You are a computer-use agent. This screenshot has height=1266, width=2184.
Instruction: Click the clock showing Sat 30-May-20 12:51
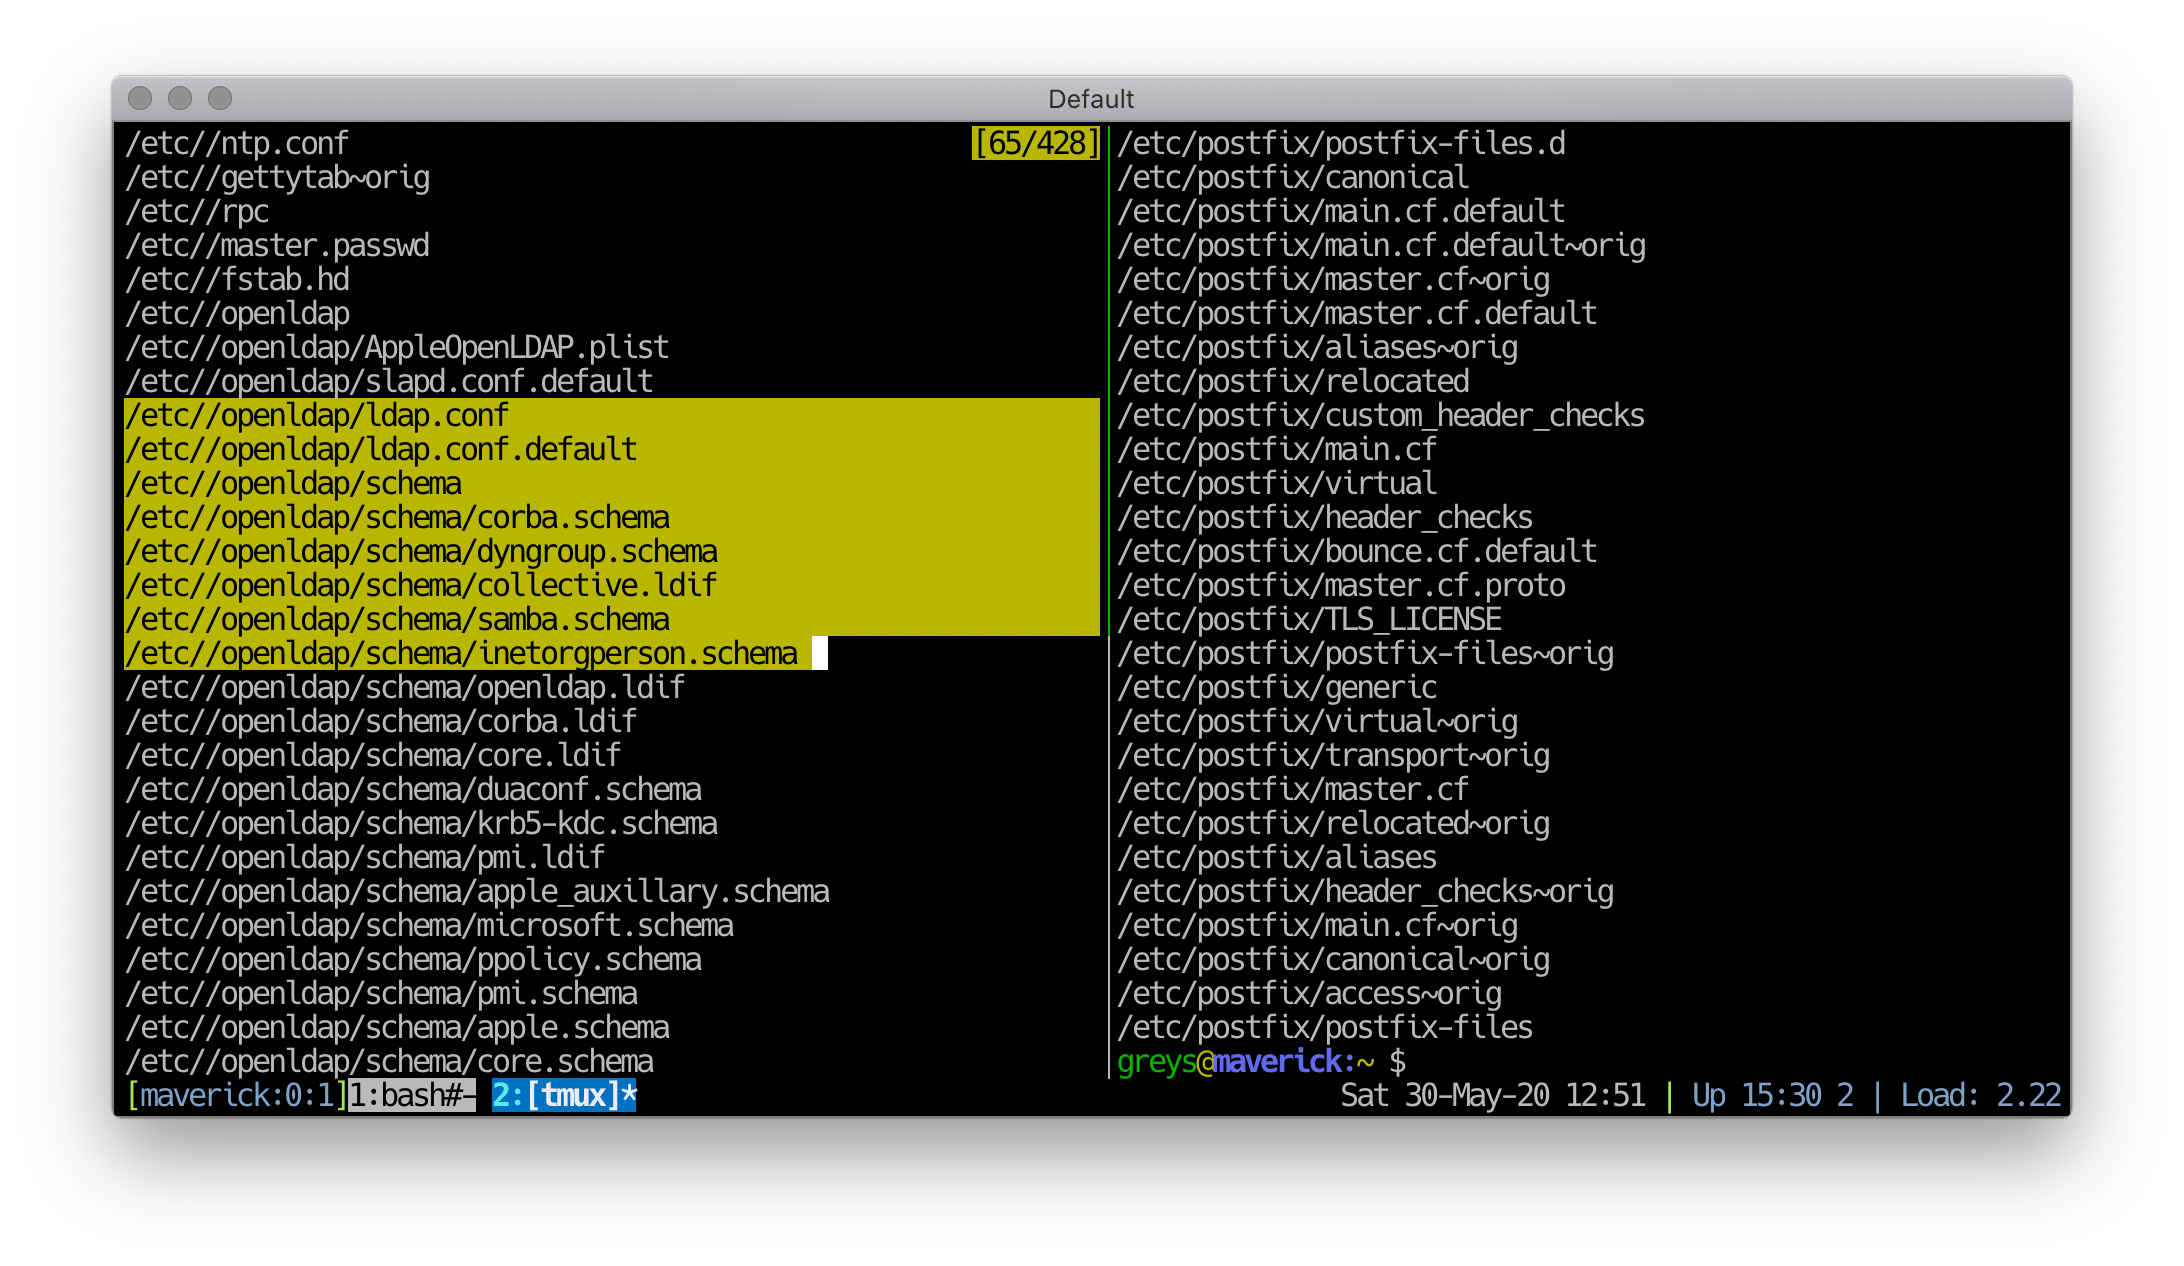[1494, 1095]
